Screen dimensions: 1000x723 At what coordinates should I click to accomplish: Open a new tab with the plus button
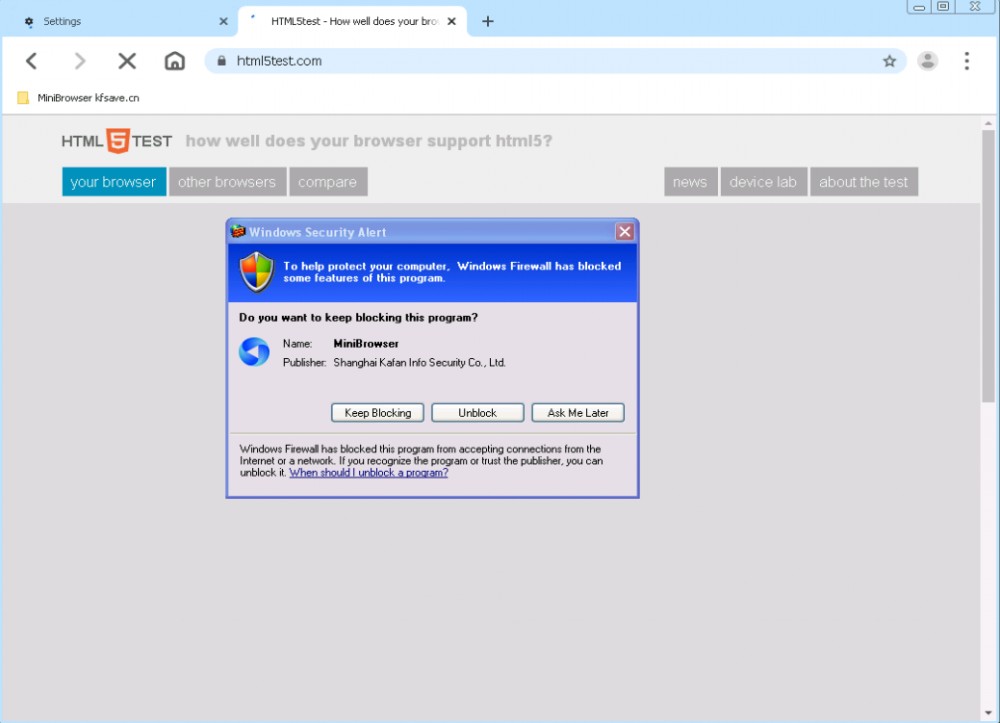click(x=488, y=20)
